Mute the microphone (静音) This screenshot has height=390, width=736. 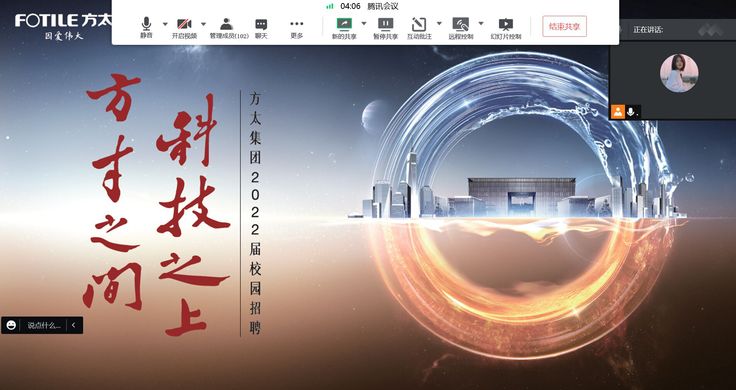pos(146,28)
